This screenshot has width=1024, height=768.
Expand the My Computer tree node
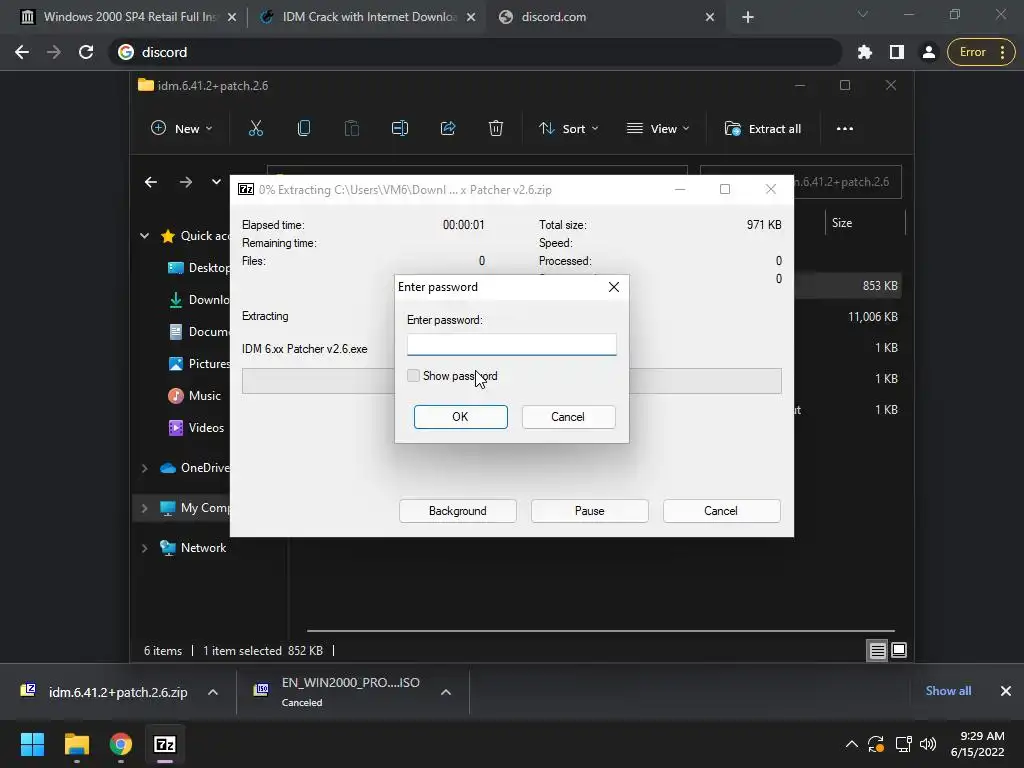pos(144,508)
